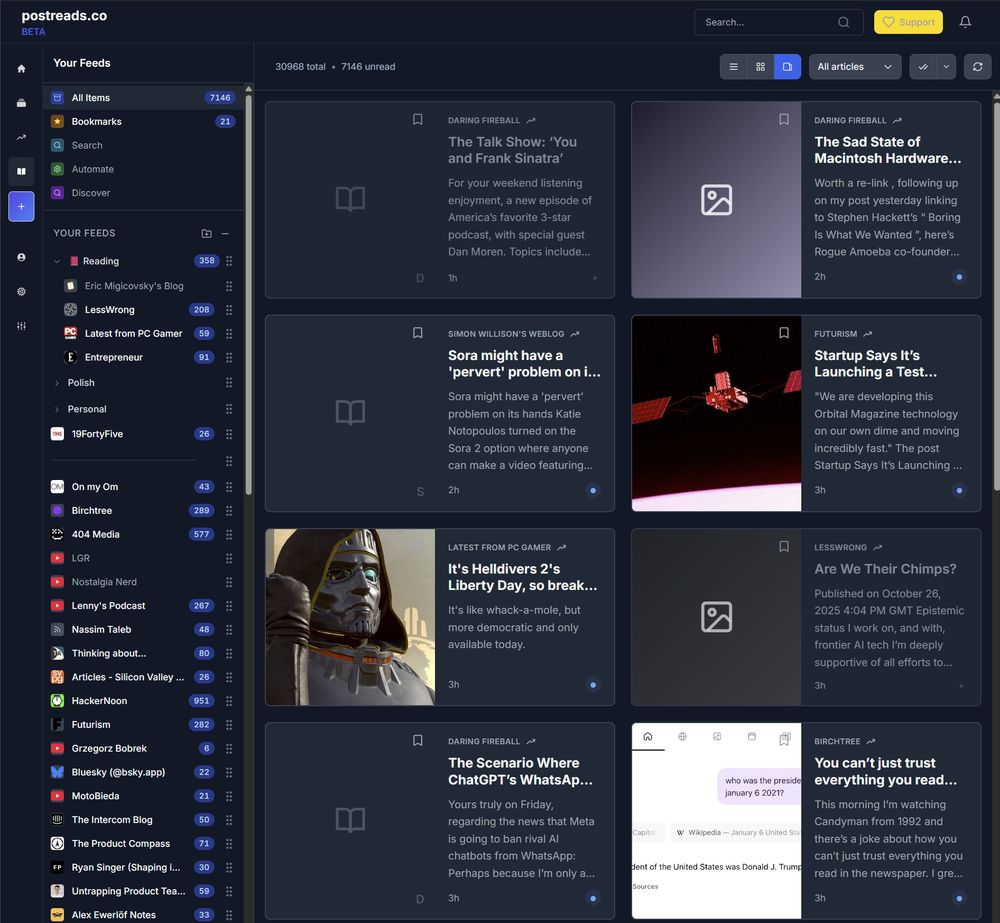
Task: Collapse the Reading folder
Action: pyautogui.click(x=57, y=261)
